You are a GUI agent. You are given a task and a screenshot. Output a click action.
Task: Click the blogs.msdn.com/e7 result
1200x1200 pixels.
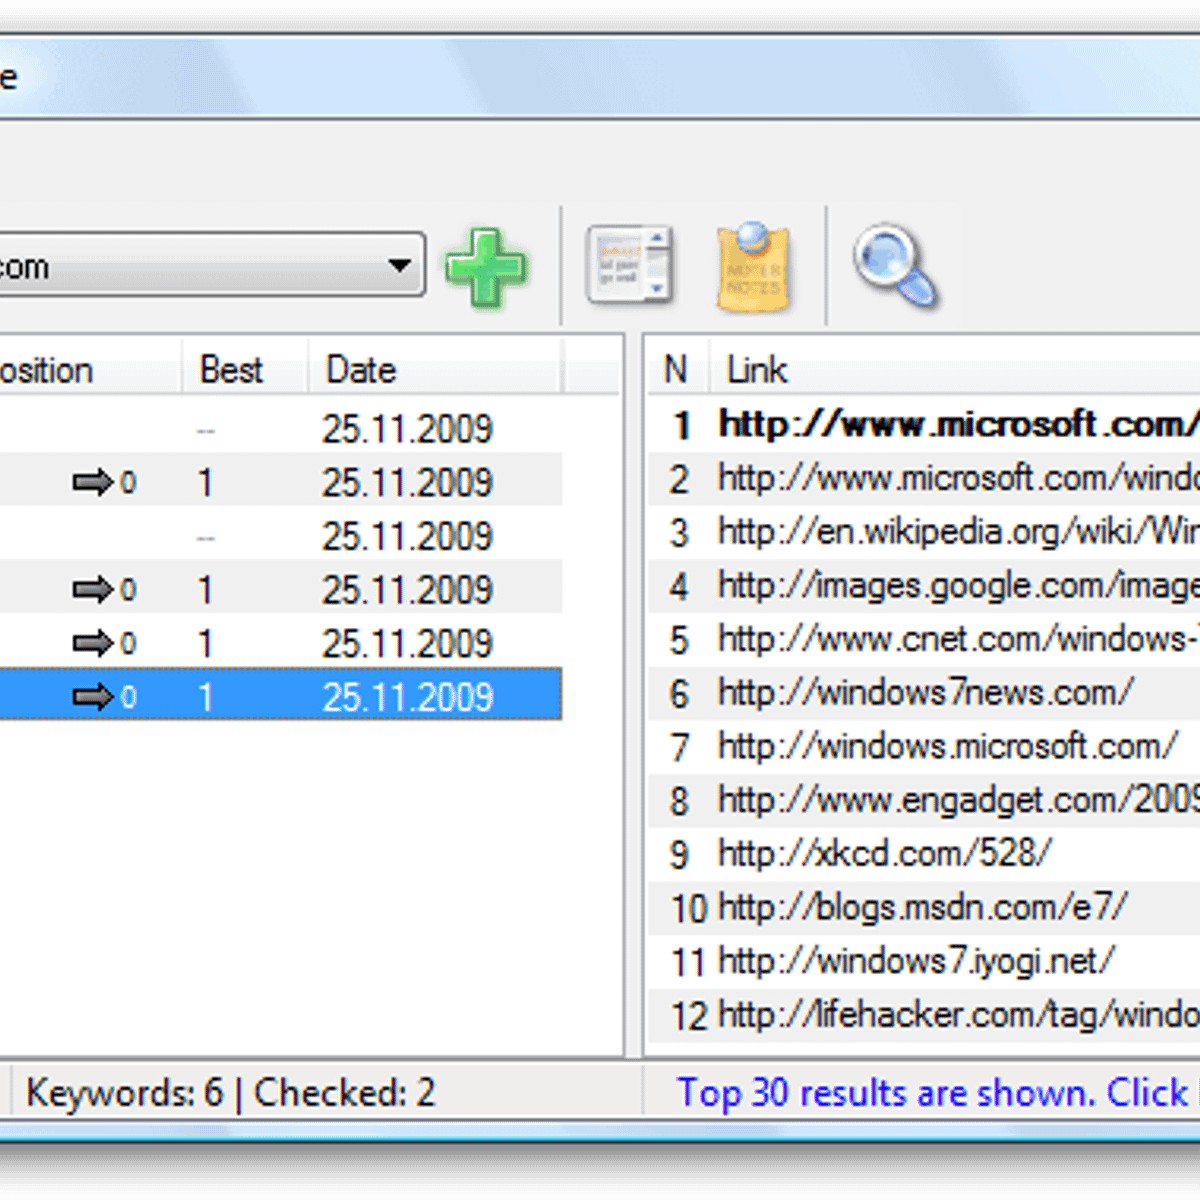click(x=922, y=907)
